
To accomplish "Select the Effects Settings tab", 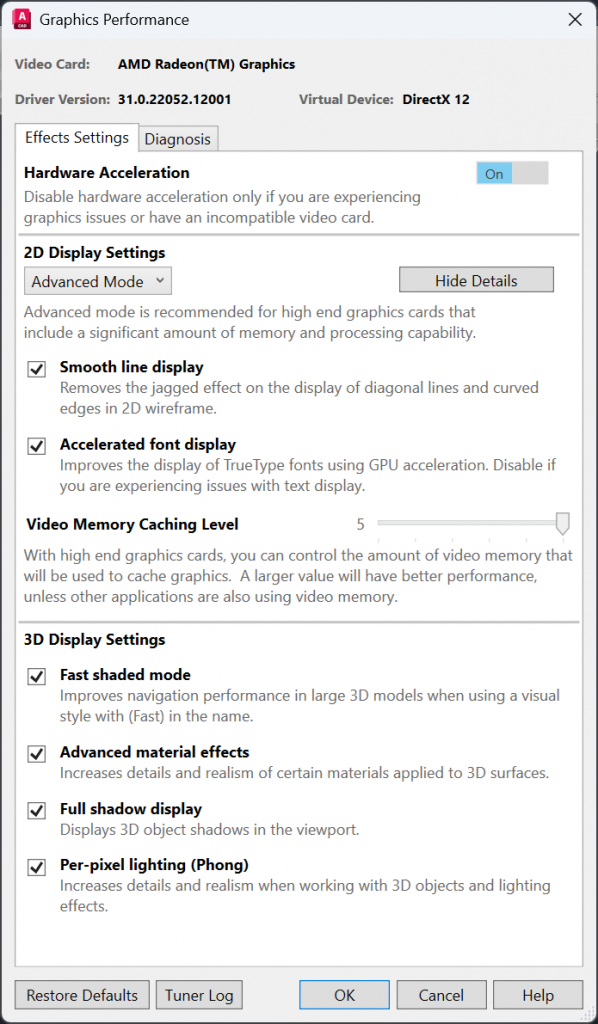I will click(77, 138).
